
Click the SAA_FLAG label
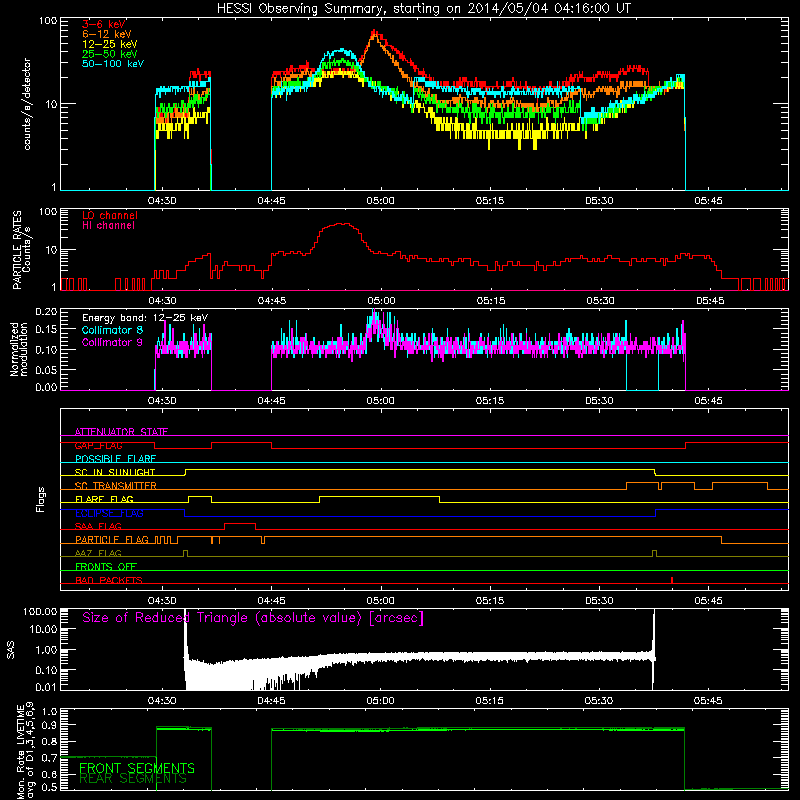click(x=98, y=527)
